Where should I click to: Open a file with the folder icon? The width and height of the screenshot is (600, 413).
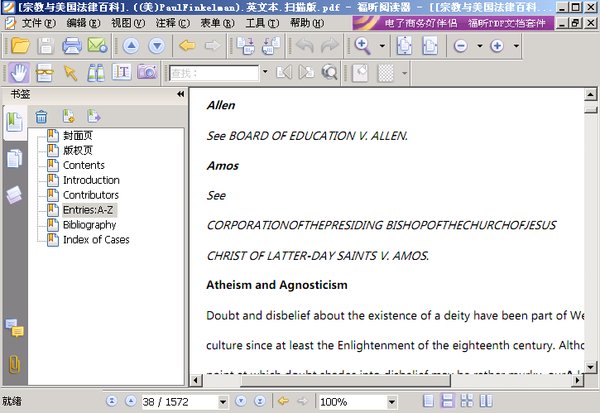tap(20, 46)
